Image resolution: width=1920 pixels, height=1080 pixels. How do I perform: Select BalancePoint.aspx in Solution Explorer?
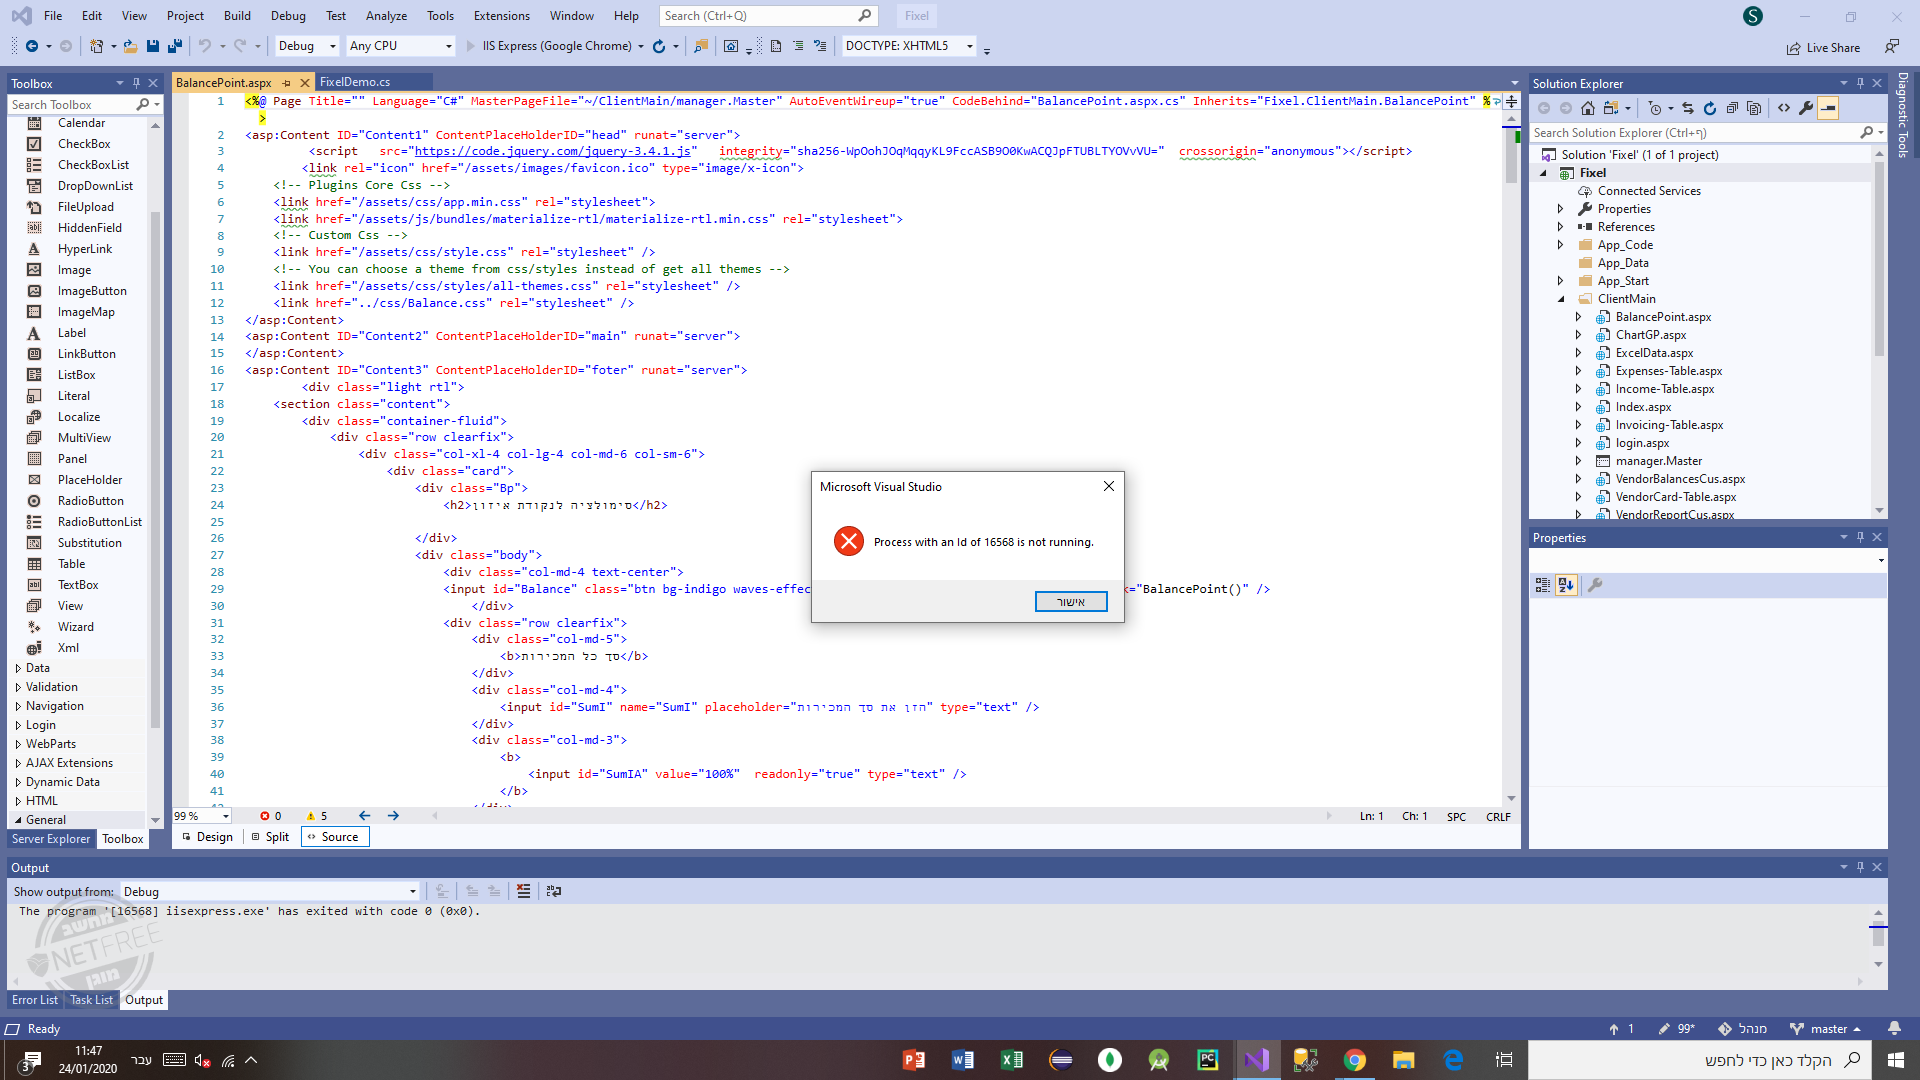point(1662,317)
